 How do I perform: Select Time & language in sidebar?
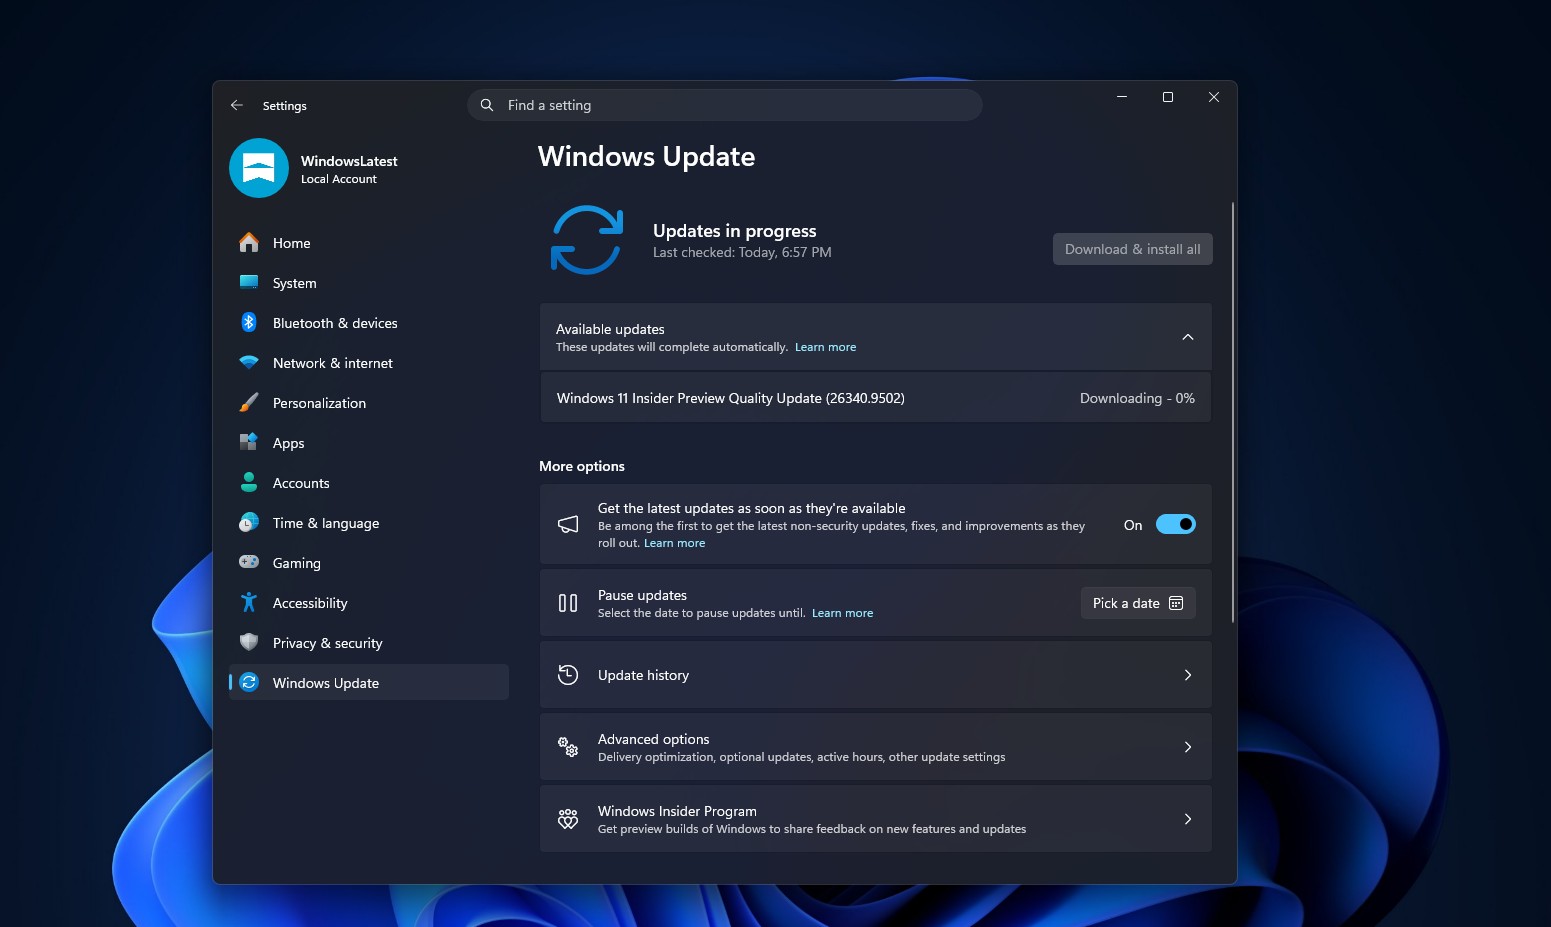(x=369, y=523)
